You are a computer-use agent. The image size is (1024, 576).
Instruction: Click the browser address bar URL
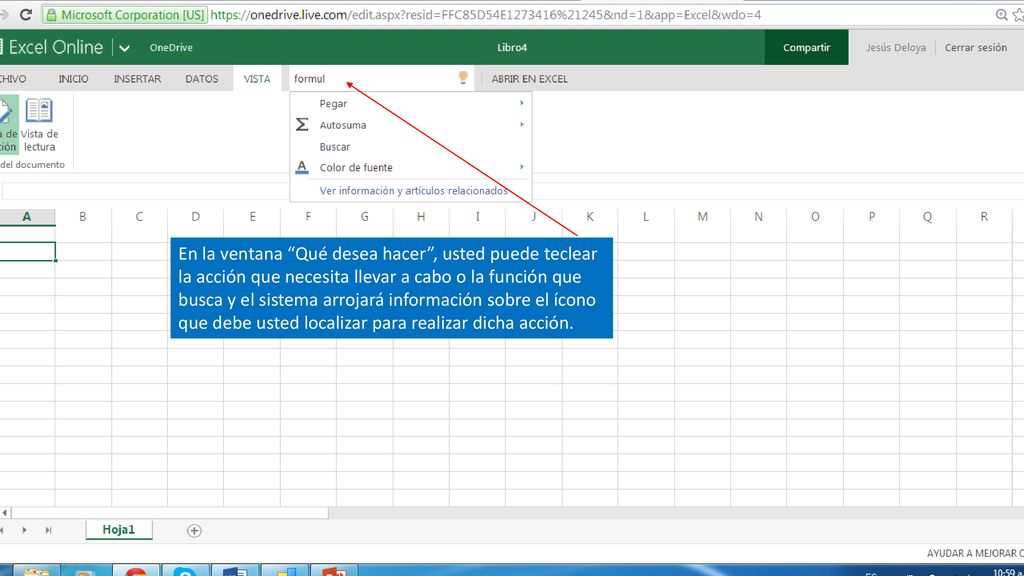tap(486, 14)
